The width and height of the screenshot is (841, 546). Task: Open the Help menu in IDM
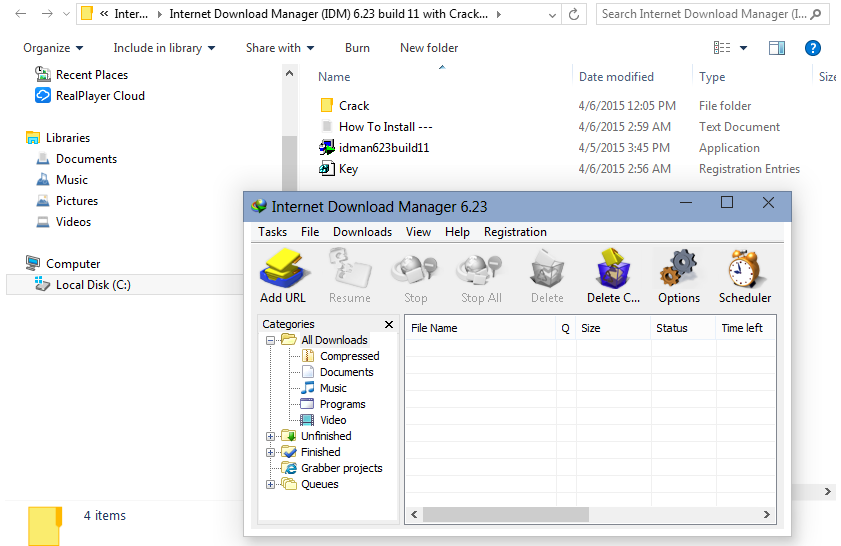pyautogui.click(x=458, y=232)
